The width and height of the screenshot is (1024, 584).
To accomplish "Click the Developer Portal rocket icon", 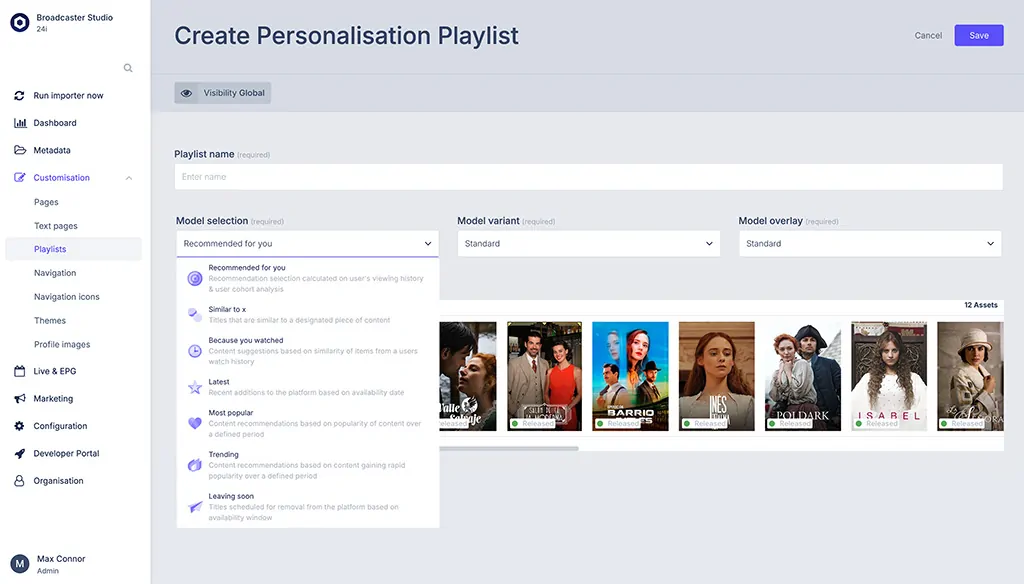I will [x=20, y=453].
